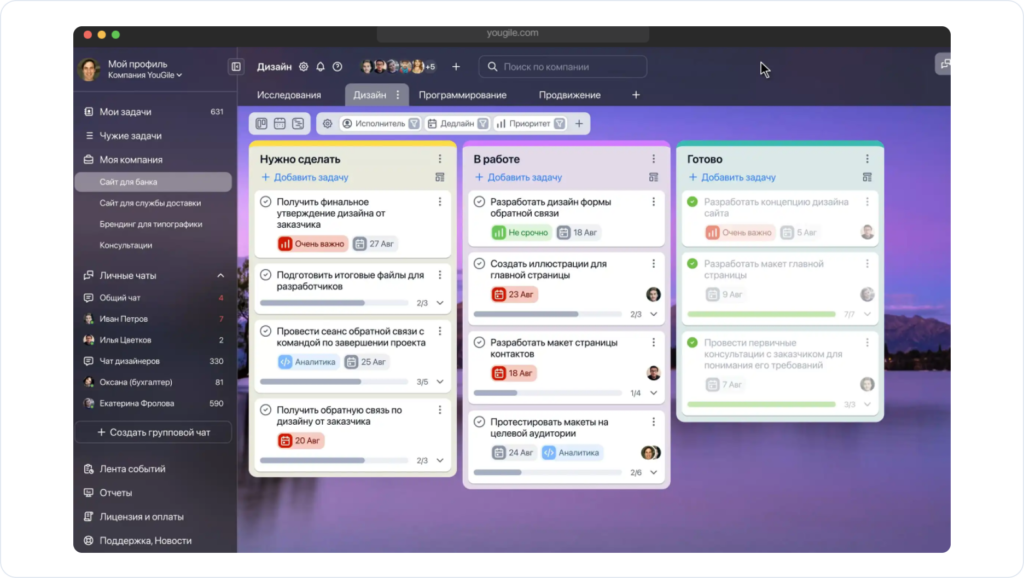Mark Создать иллюстрации task complete
The height and width of the screenshot is (578, 1024).
479,264
